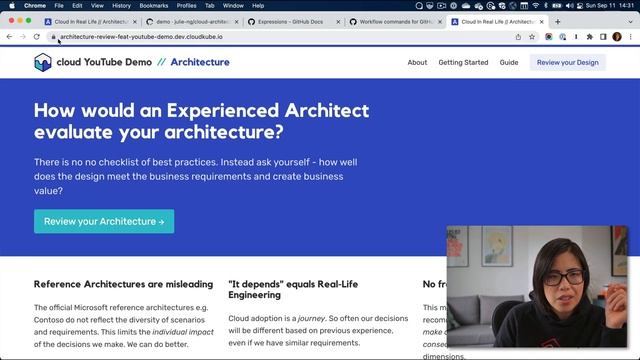Open the Window menu
Image resolution: width=640 pixels, height=360 pixels.
(x=233, y=6)
